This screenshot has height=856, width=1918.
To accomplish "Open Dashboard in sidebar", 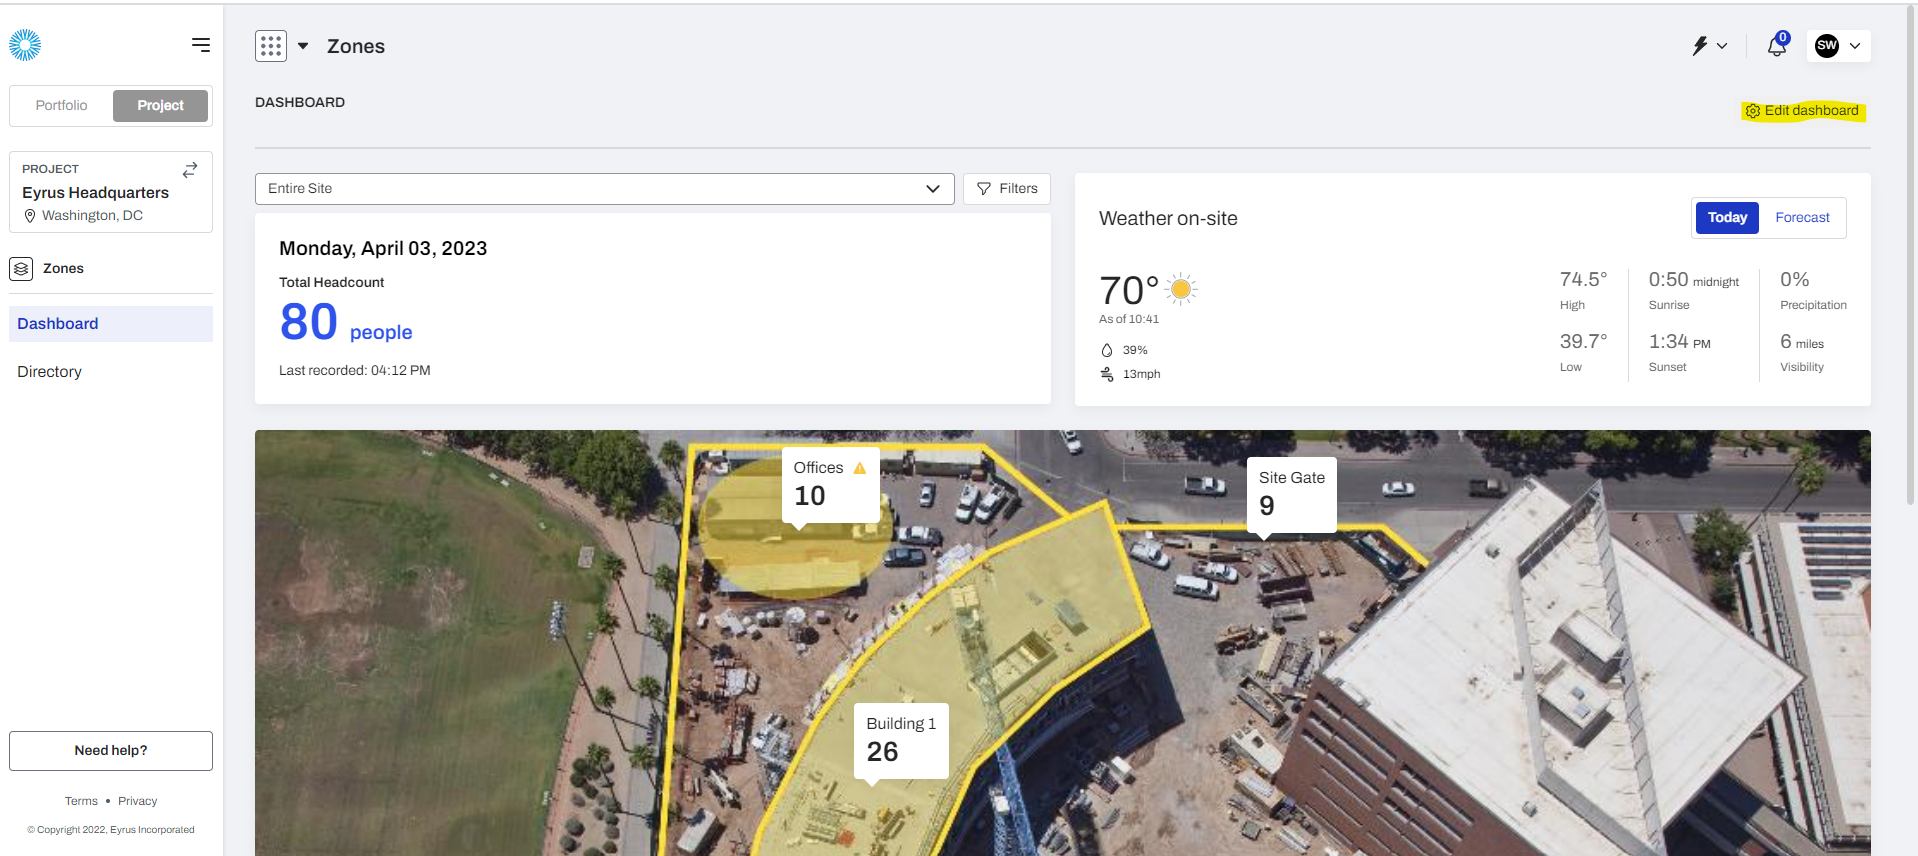I will click(x=111, y=324).
